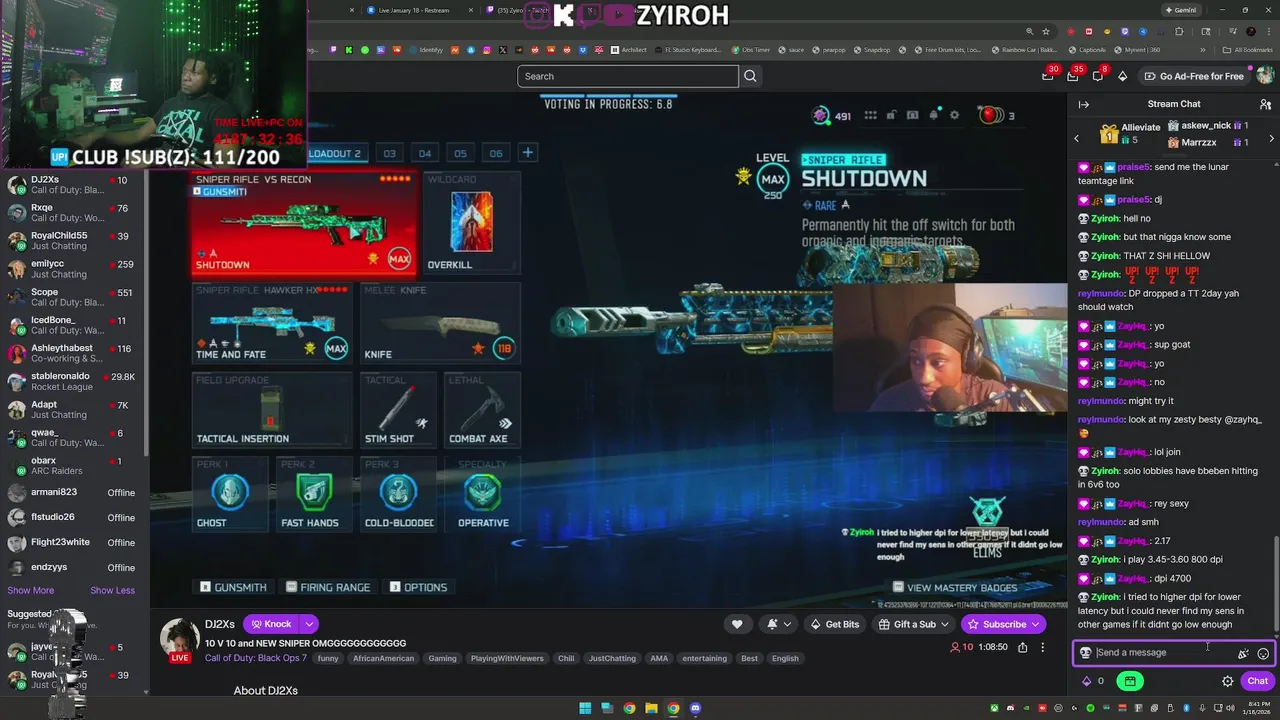Click the heart follow icon button

tap(737, 624)
